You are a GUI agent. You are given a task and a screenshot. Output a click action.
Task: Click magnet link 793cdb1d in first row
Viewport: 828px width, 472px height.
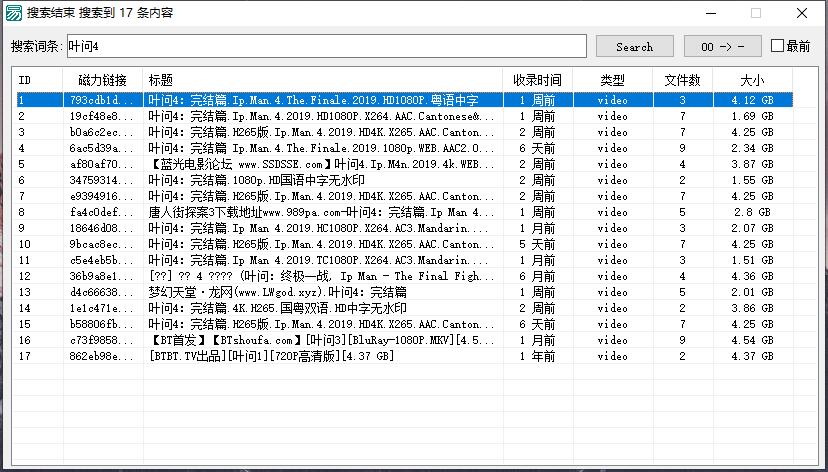[100, 100]
